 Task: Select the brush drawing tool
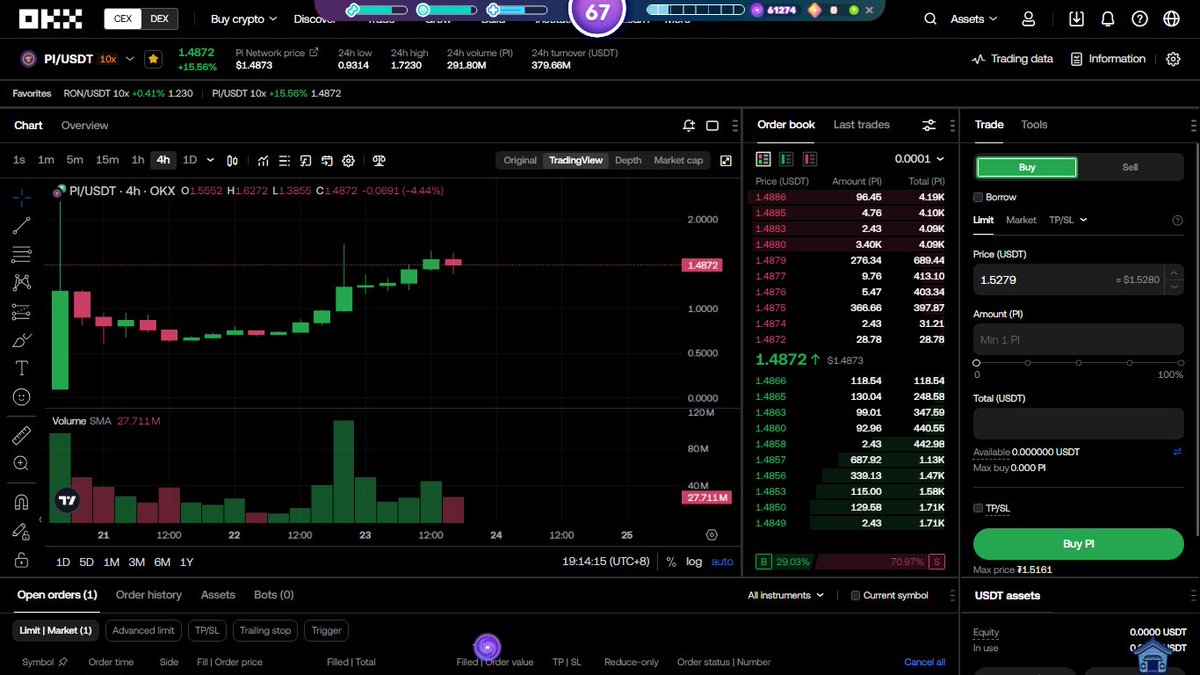click(x=21, y=340)
